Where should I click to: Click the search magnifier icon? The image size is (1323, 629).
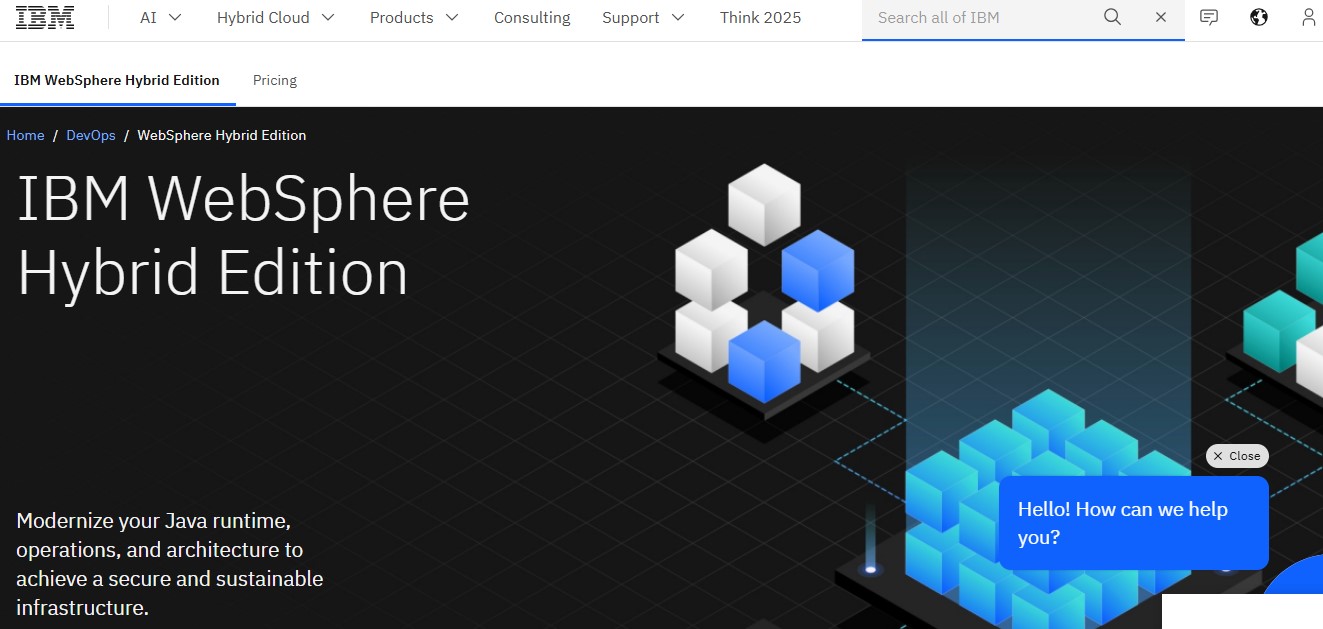click(1112, 17)
